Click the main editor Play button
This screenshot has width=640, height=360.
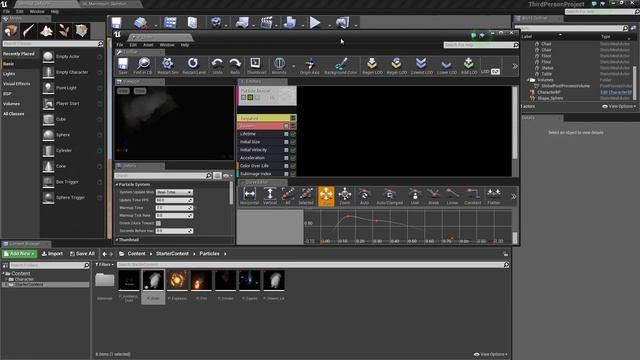[315, 22]
